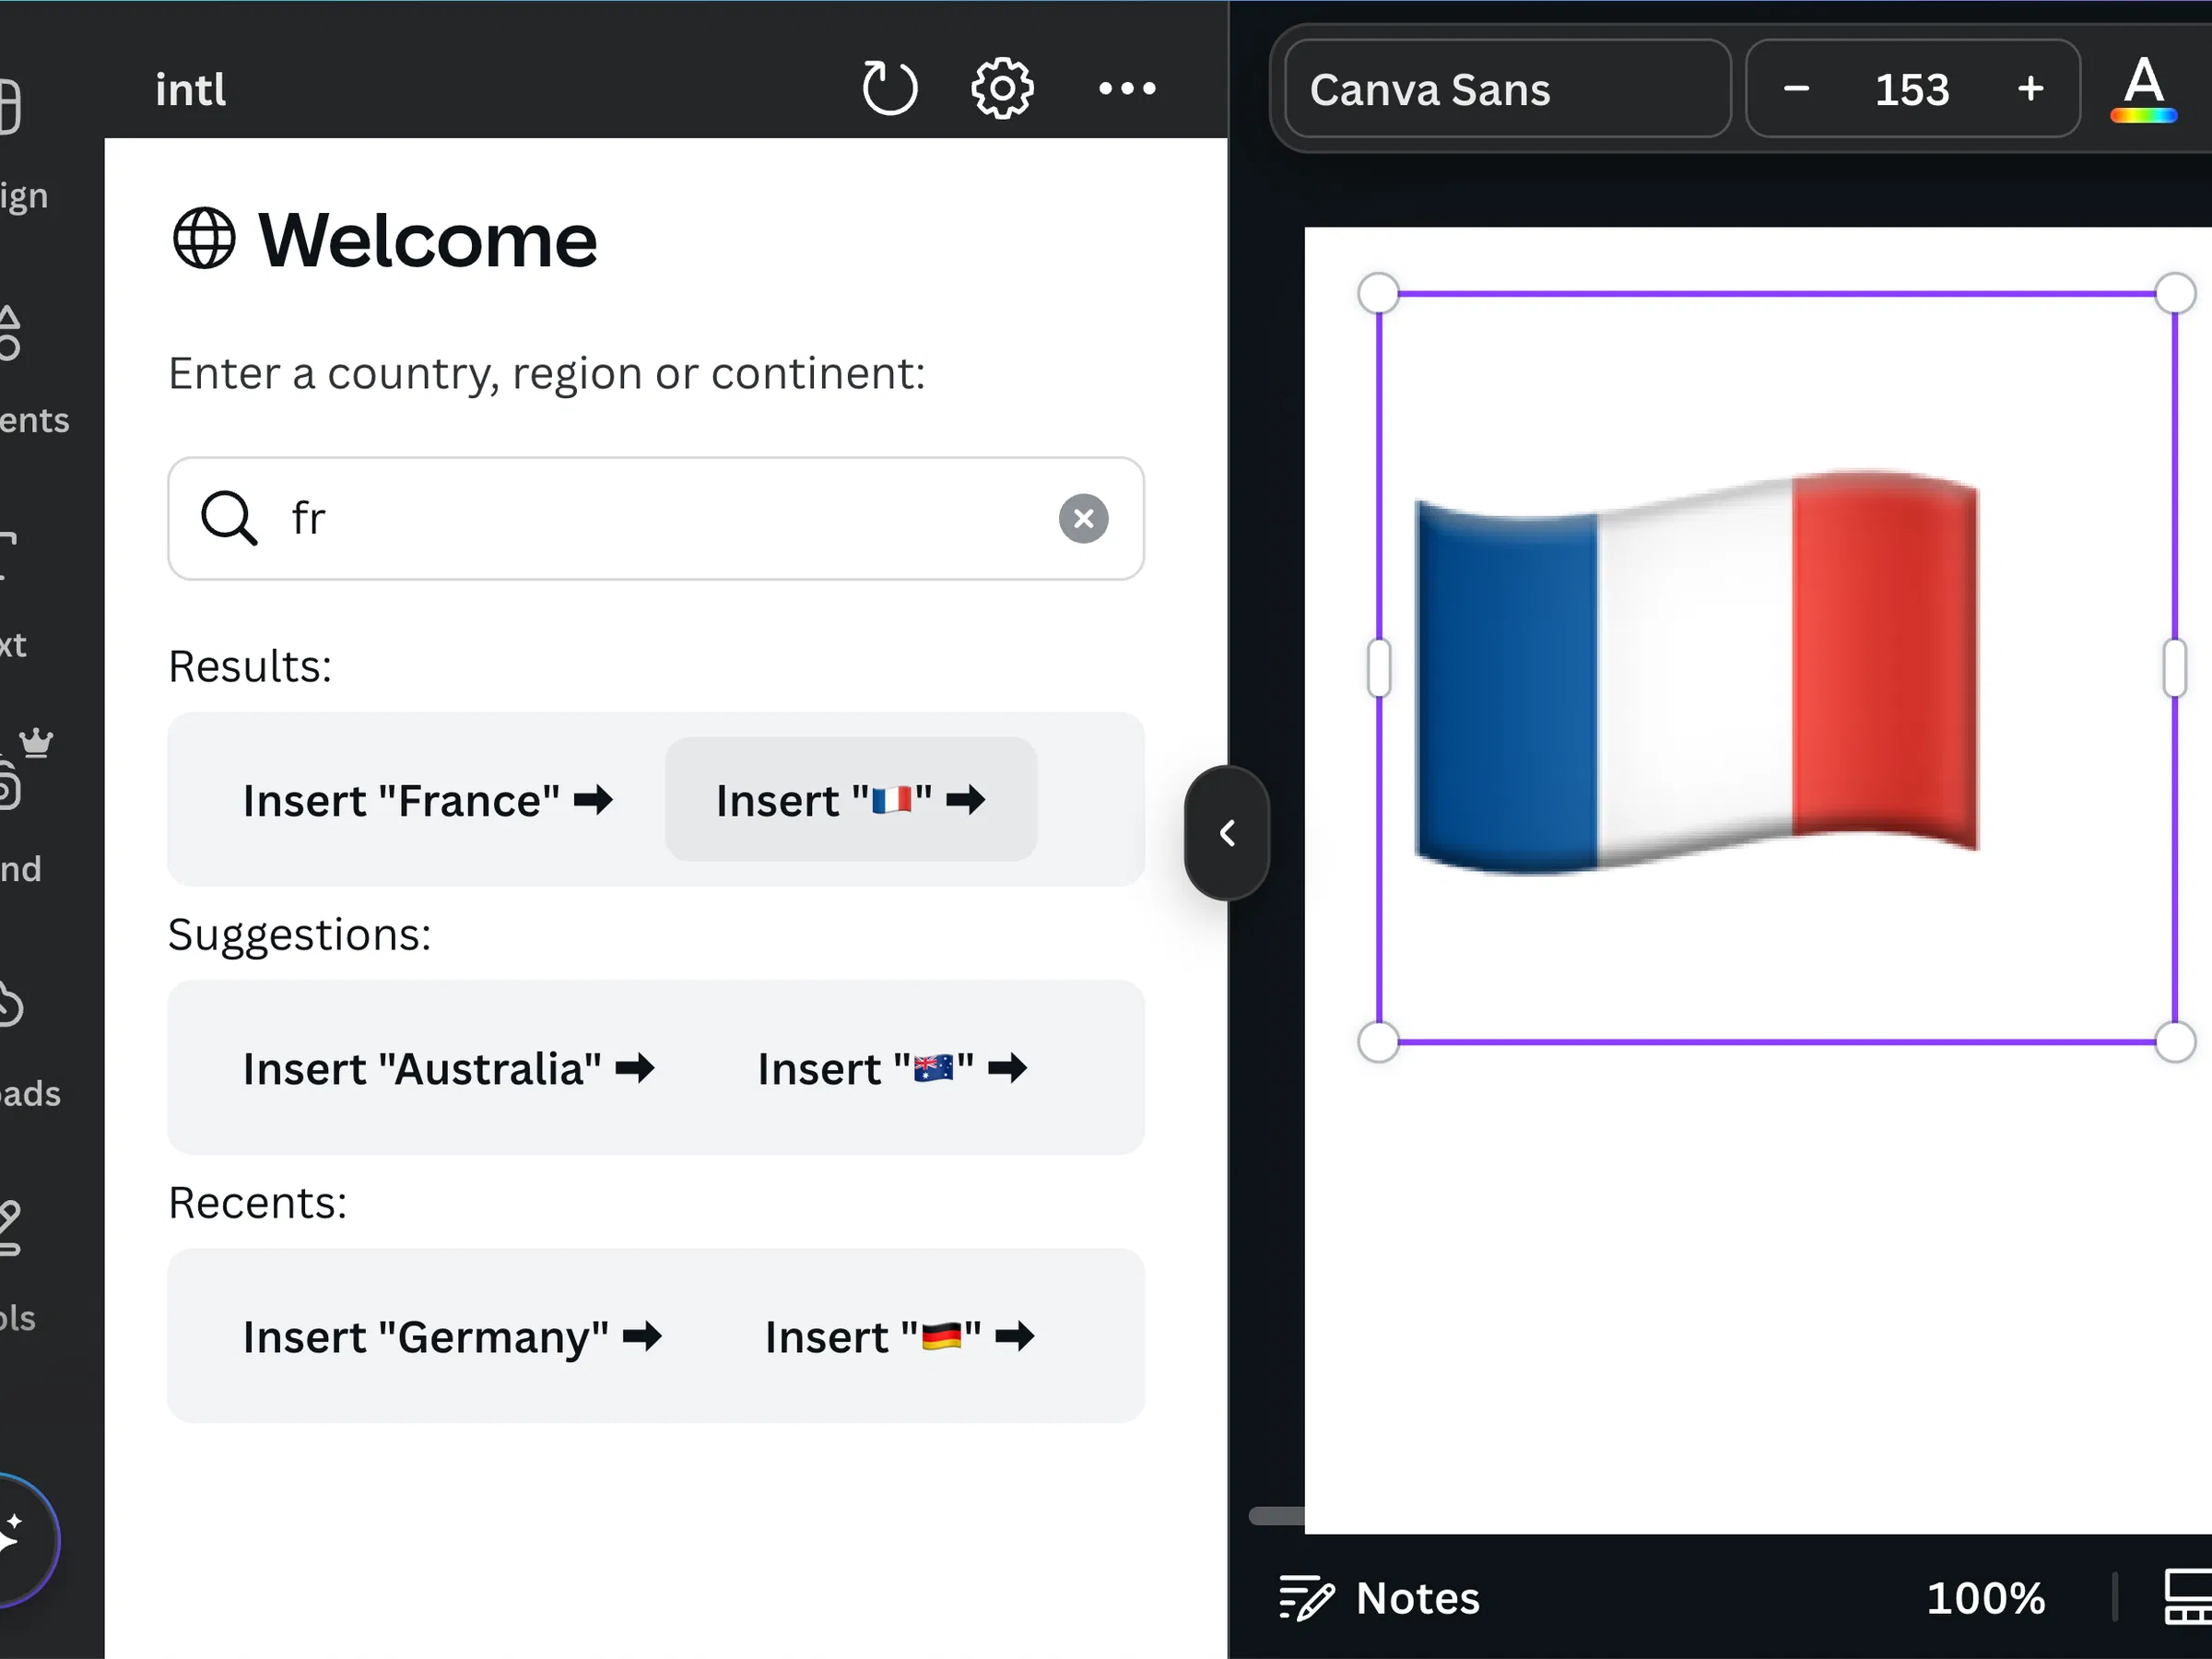2212x1659 pixels.
Task: Open the Design sidebar tab
Action: click(25, 145)
